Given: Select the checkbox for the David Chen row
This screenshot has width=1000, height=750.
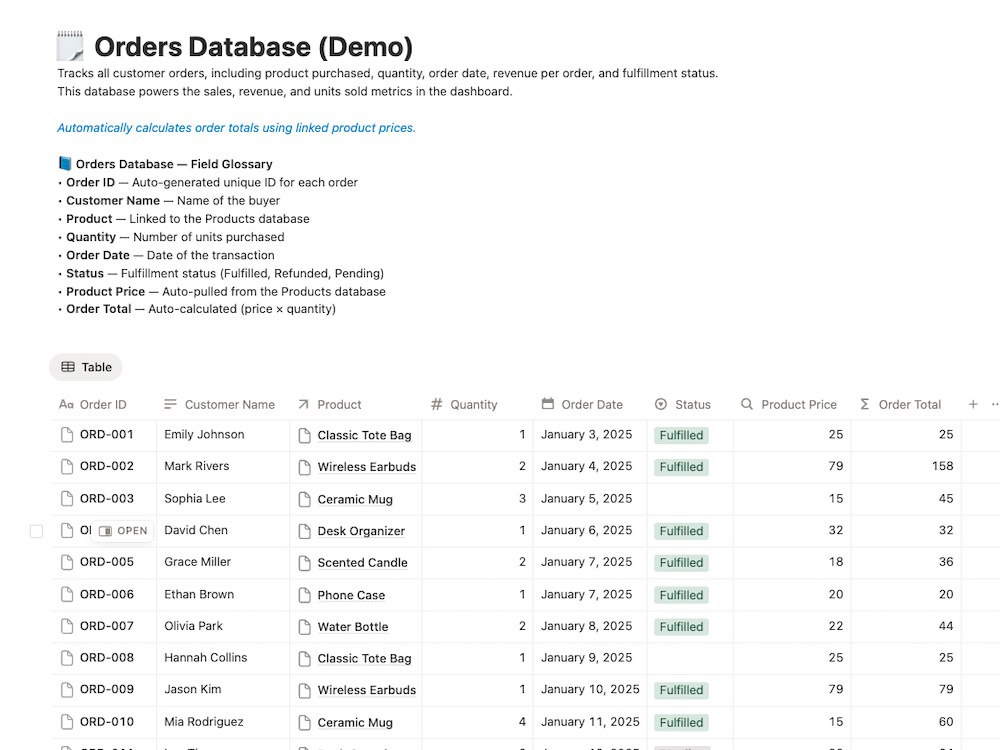Looking at the screenshot, I should pyautogui.click(x=36, y=531).
